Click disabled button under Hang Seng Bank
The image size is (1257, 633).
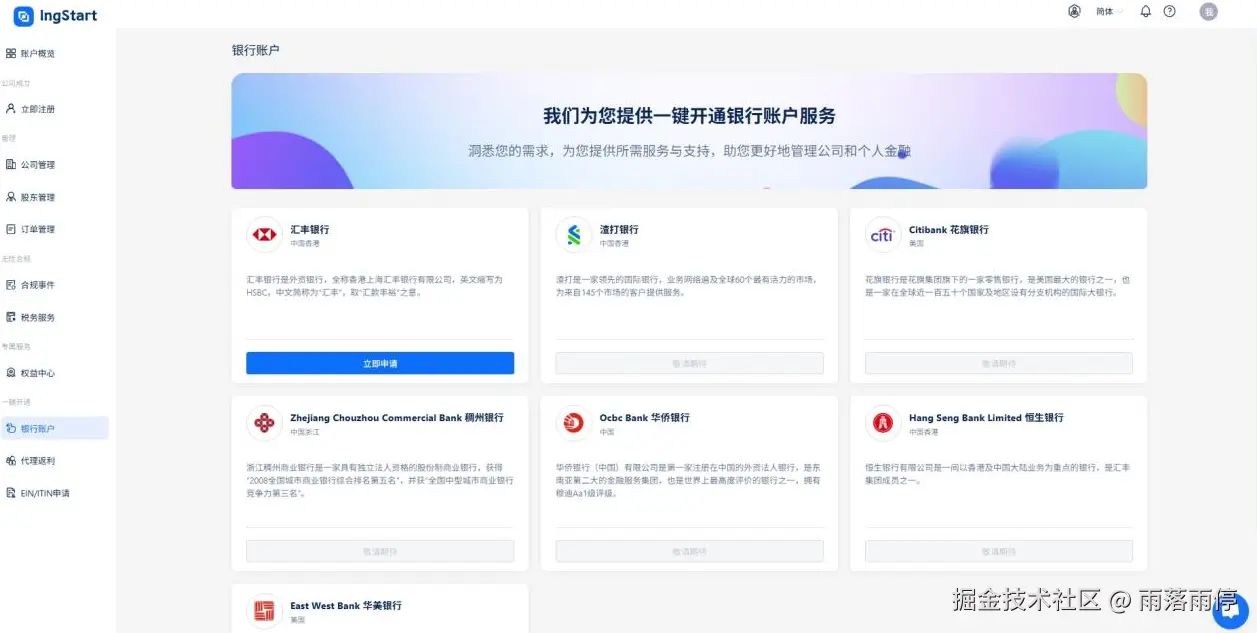[x=999, y=551]
